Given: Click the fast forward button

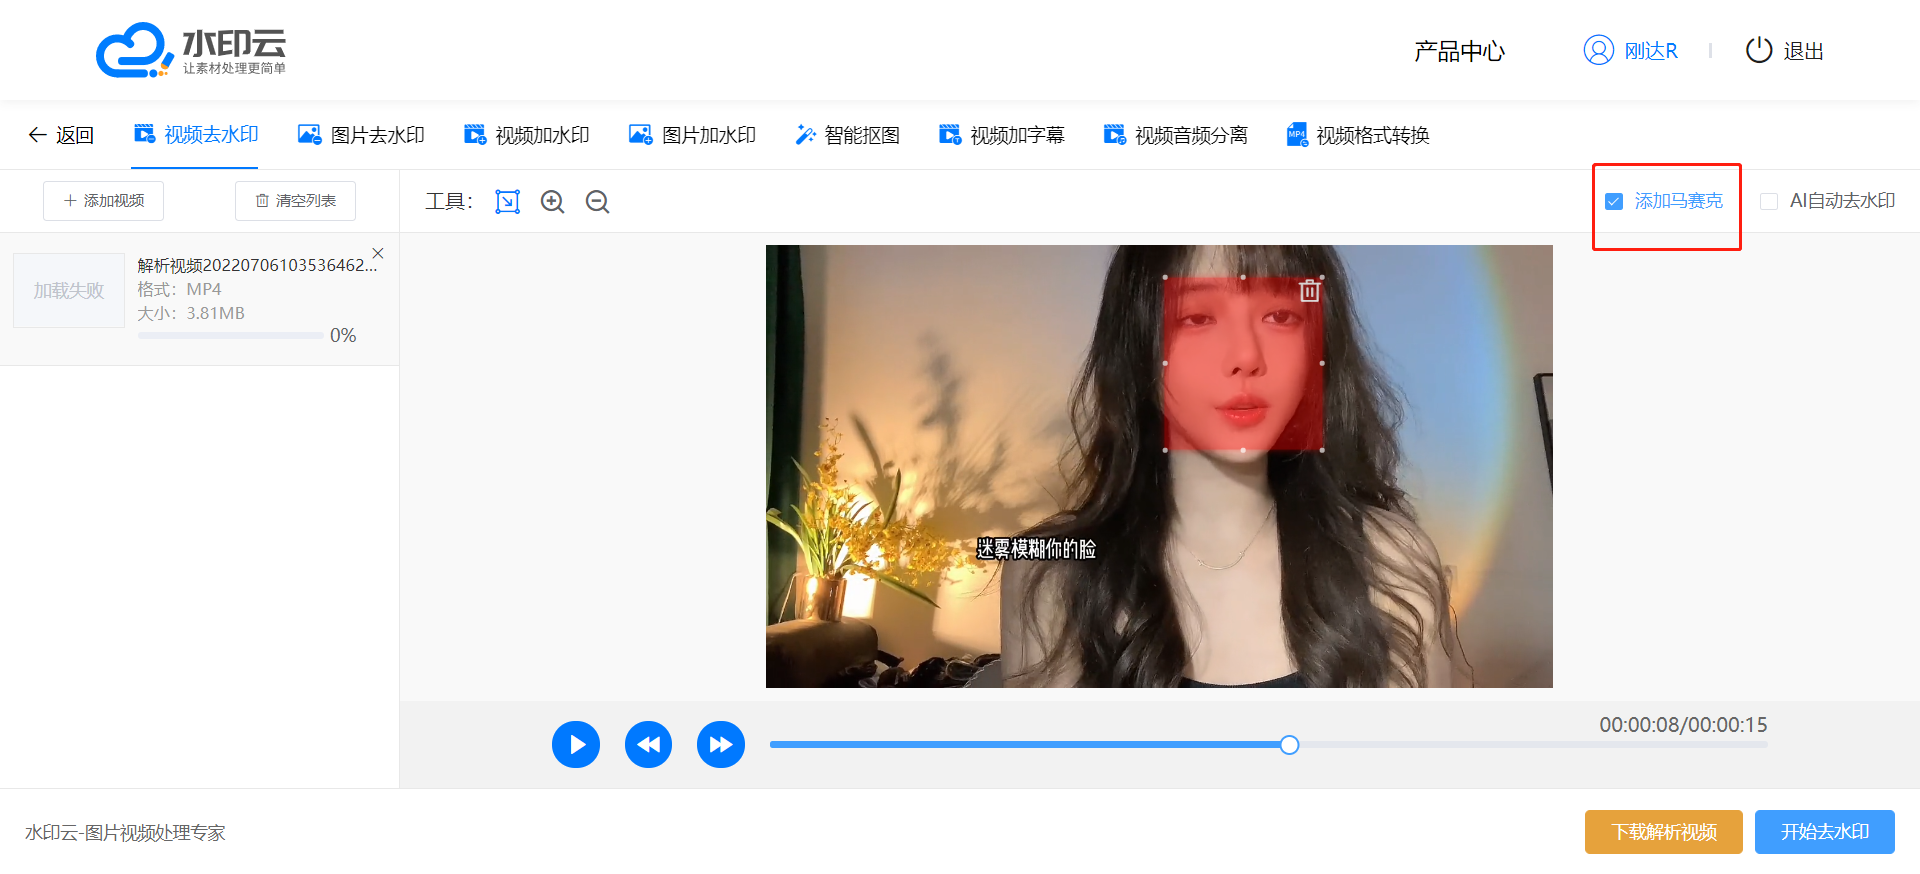Looking at the screenshot, I should pos(721,745).
